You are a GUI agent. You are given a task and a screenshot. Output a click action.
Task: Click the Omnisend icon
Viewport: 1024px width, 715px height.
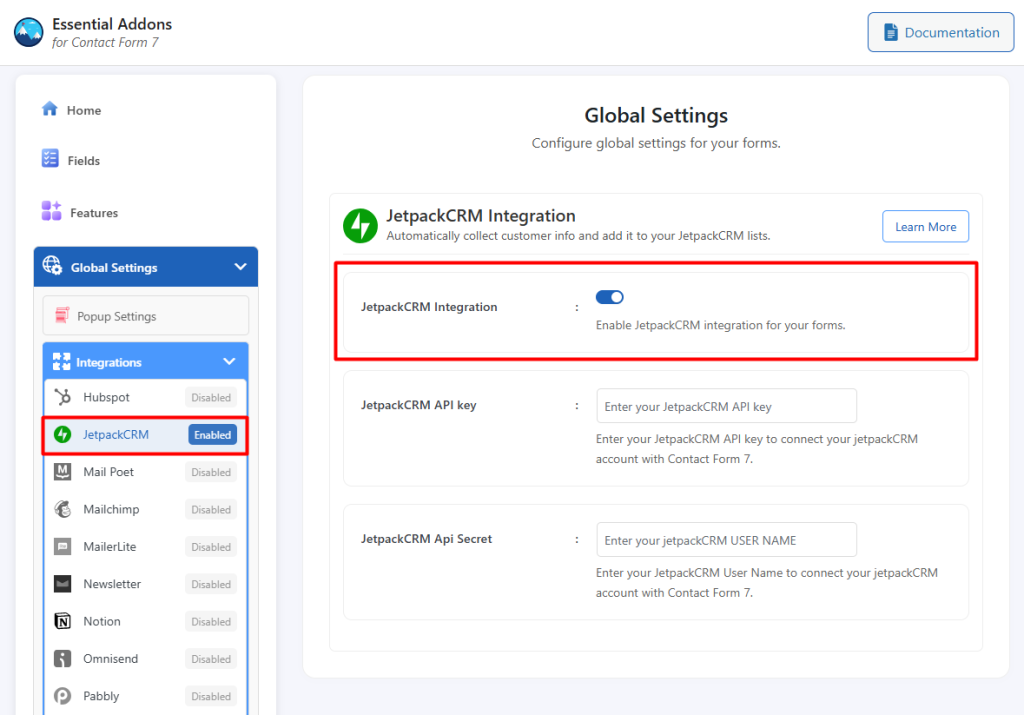63,658
